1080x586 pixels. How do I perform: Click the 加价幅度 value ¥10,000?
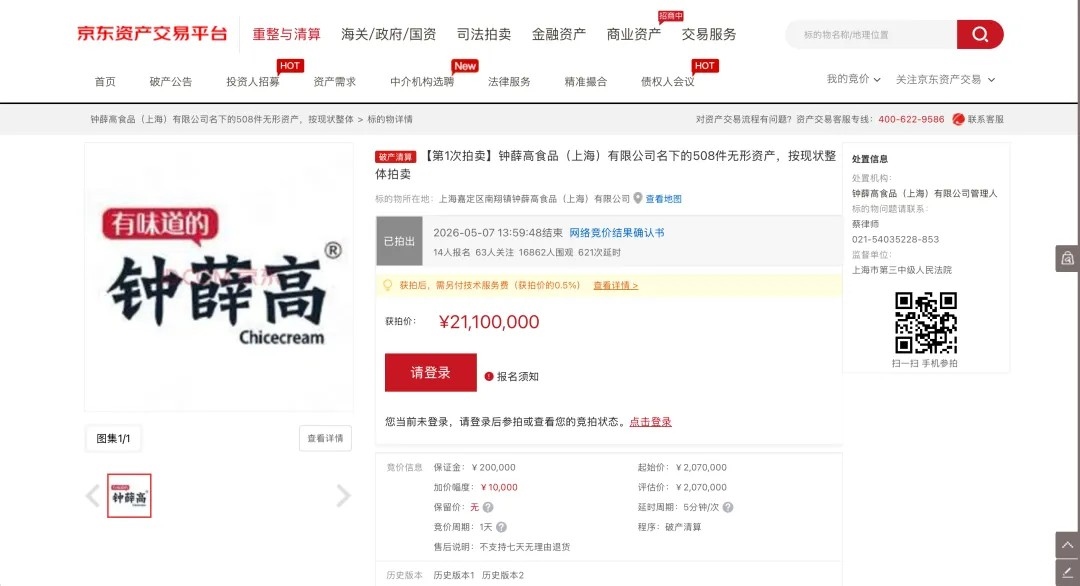499,488
